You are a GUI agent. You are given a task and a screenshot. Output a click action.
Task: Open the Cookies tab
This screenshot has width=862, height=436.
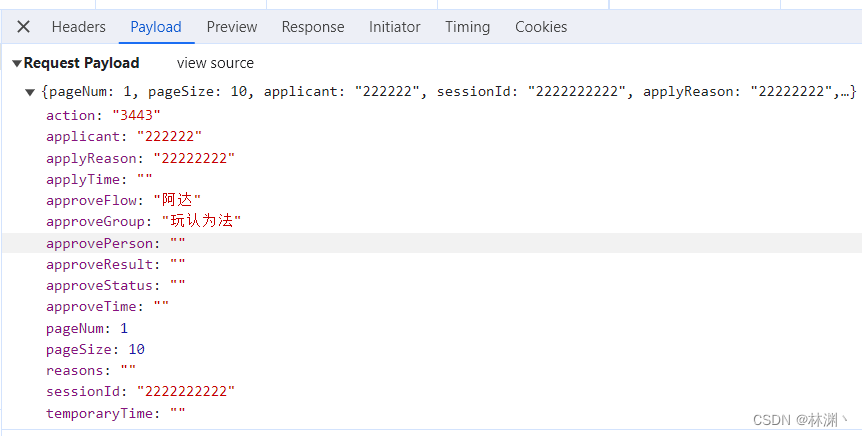coord(541,27)
